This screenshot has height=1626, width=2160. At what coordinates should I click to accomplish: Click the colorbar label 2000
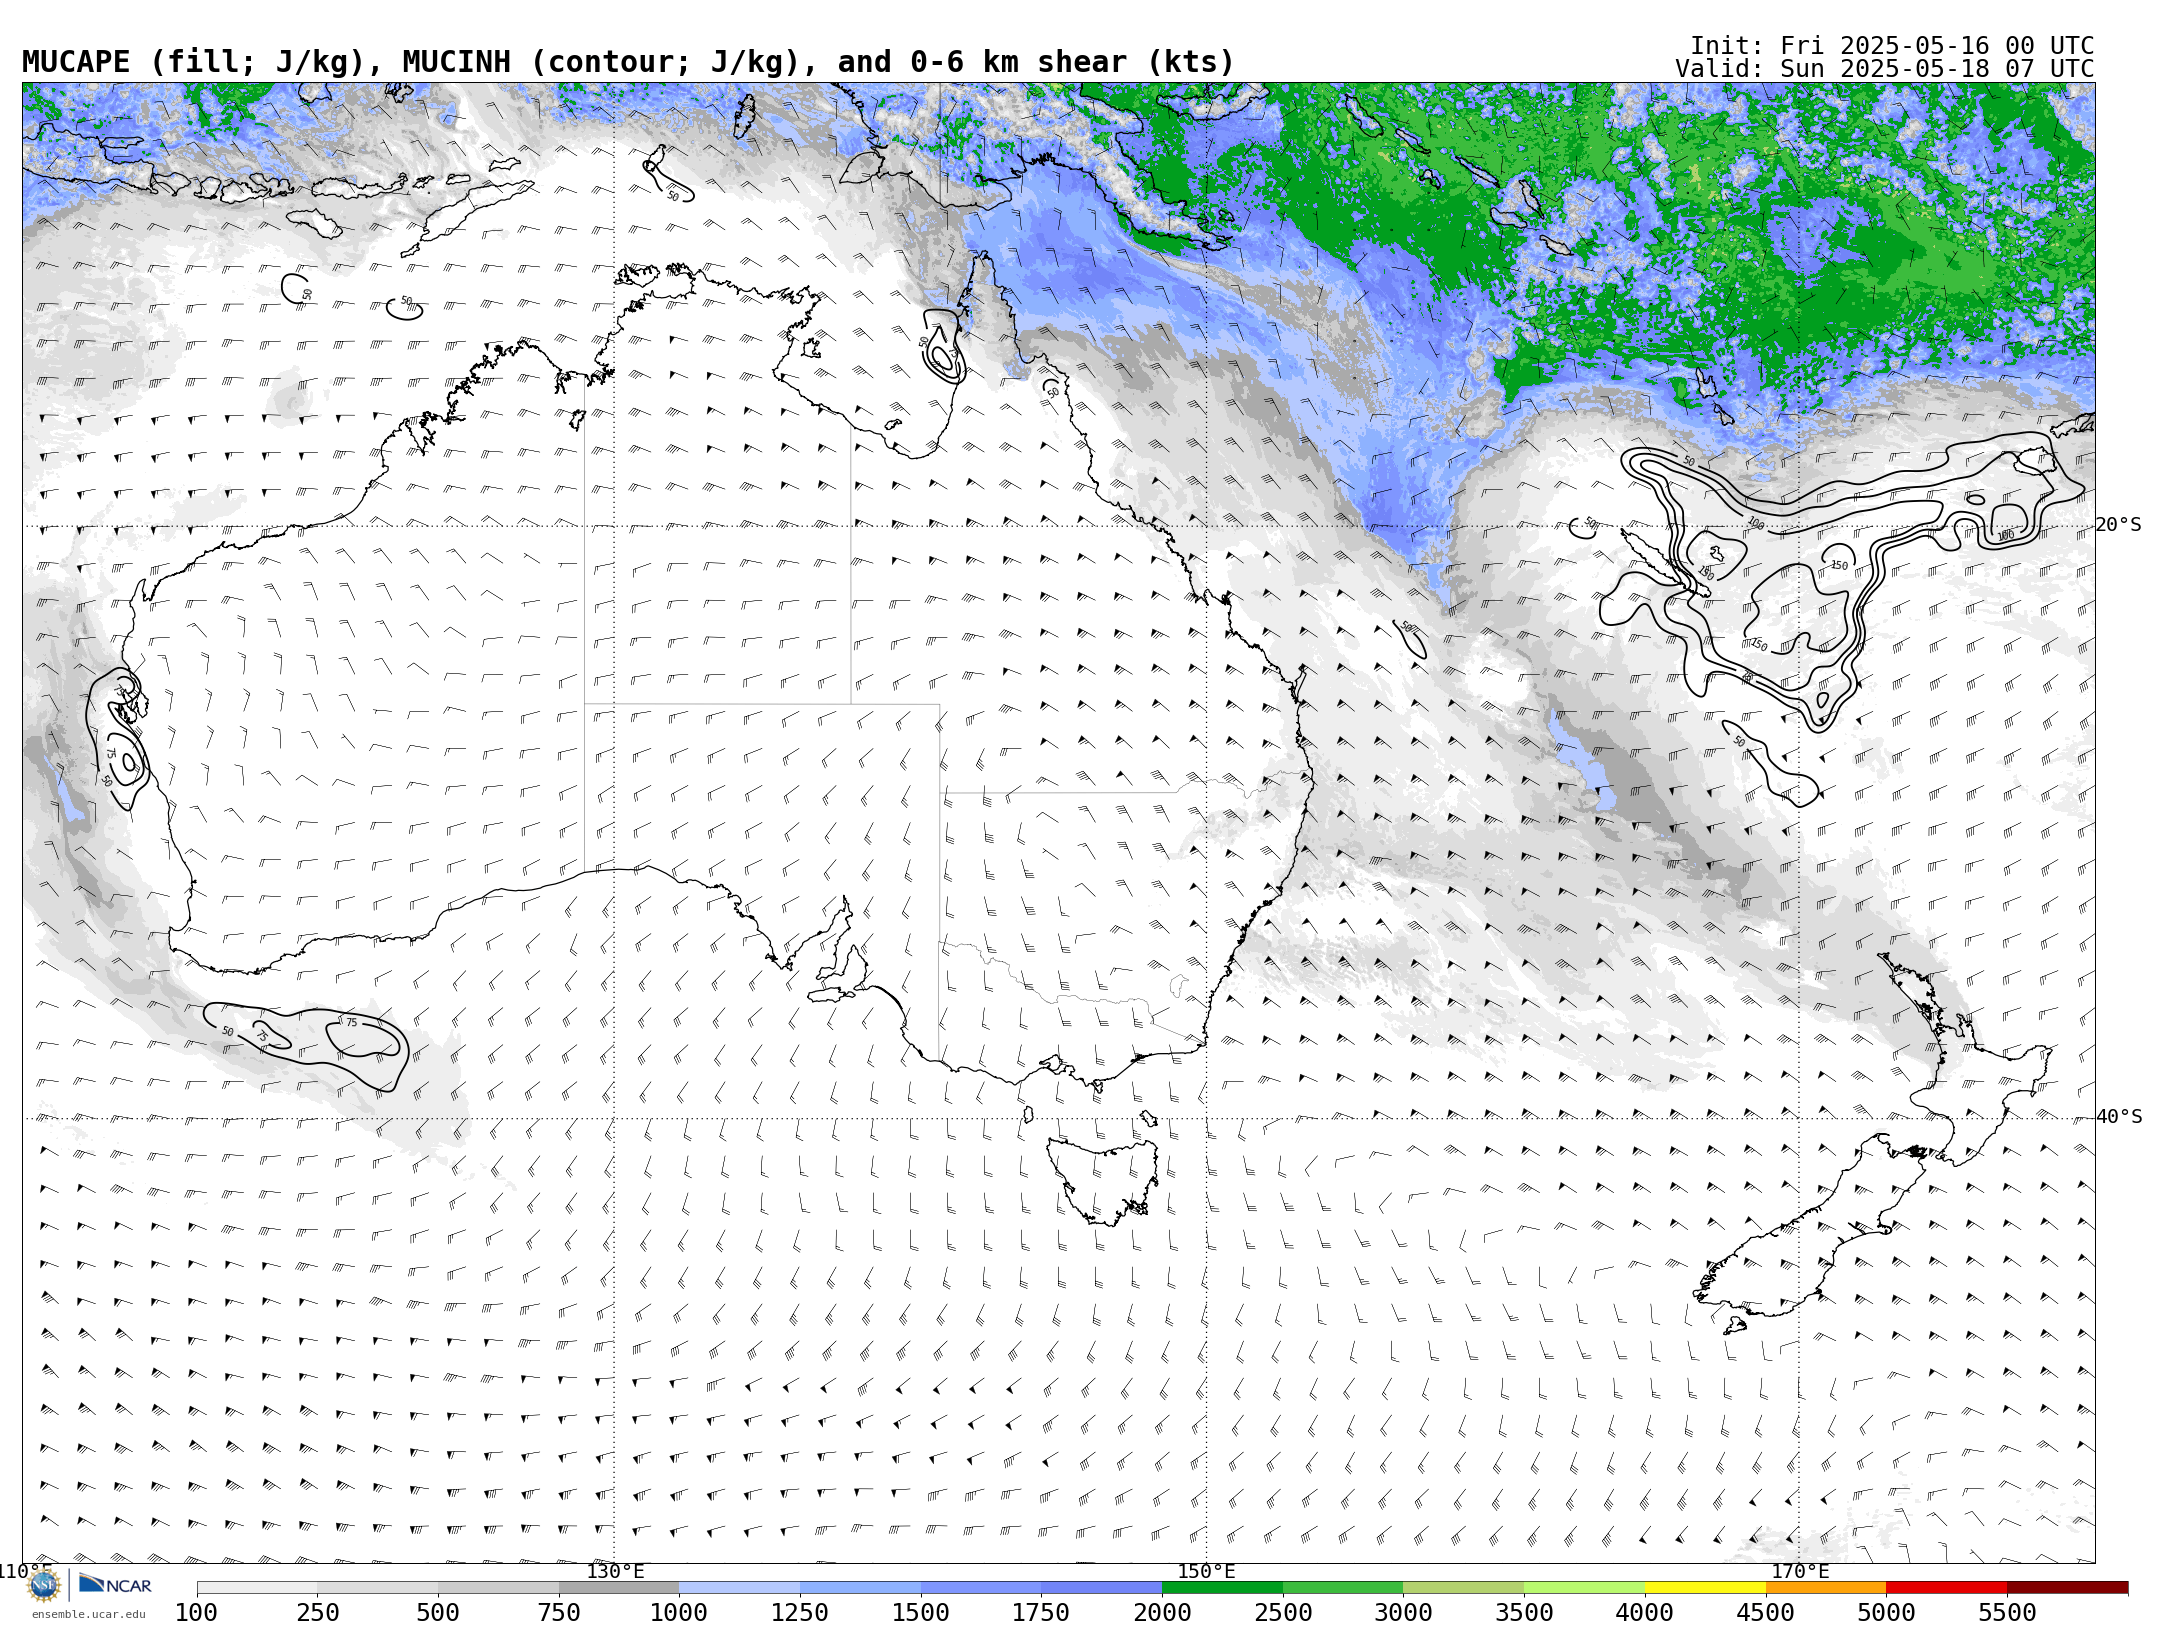click(1162, 1612)
